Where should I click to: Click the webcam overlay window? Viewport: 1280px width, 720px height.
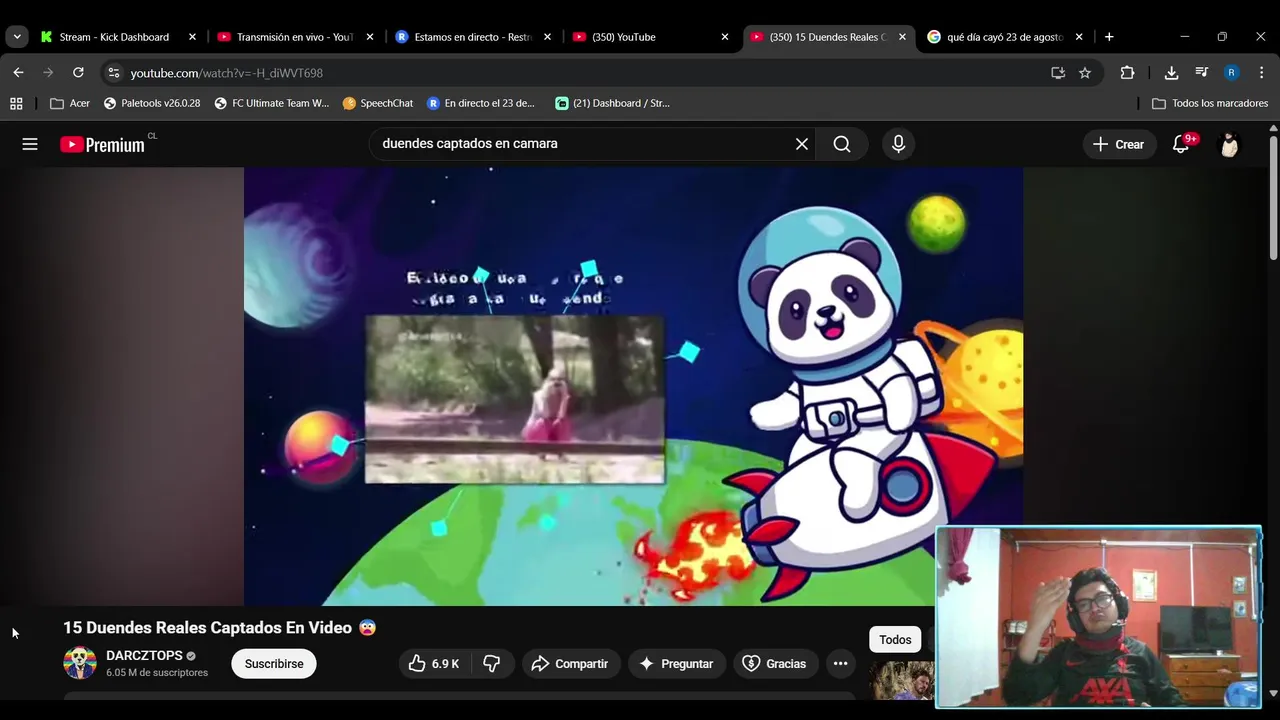click(1098, 617)
